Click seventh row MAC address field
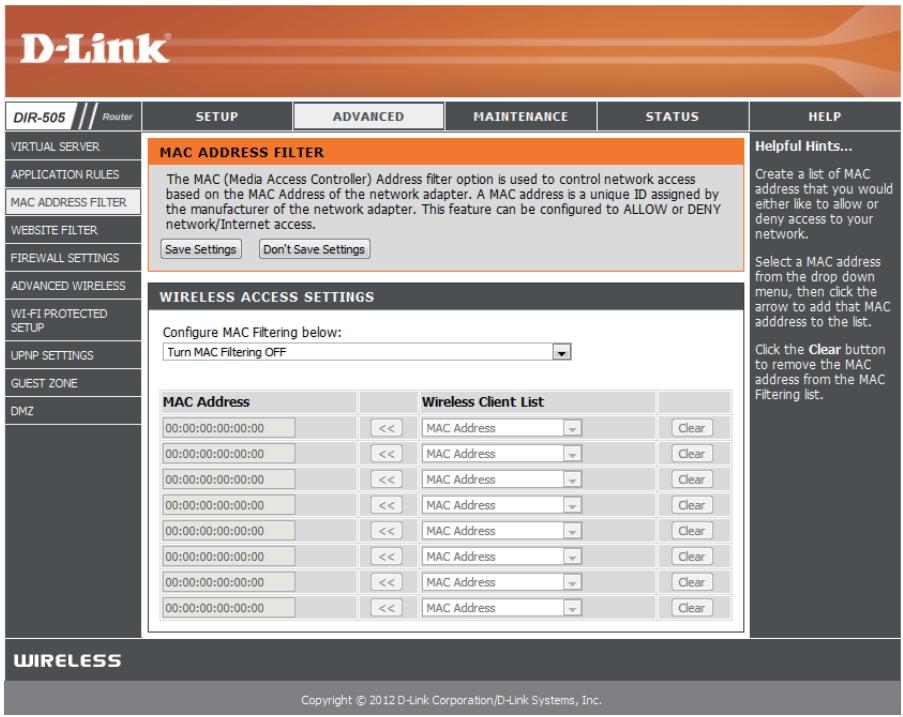The image size is (903, 717). pos(229,582)
